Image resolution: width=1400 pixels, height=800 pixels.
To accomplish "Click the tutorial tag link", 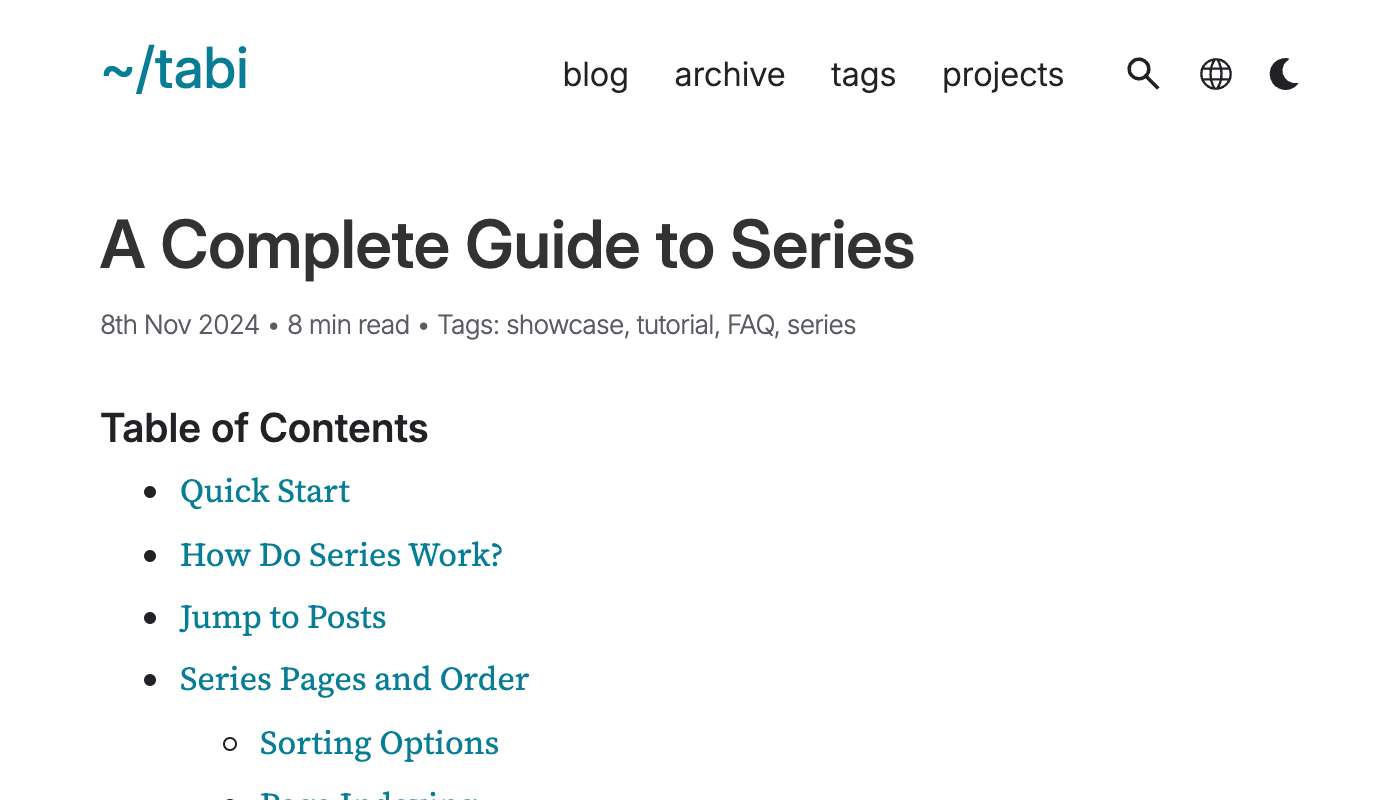I will 675,325.
